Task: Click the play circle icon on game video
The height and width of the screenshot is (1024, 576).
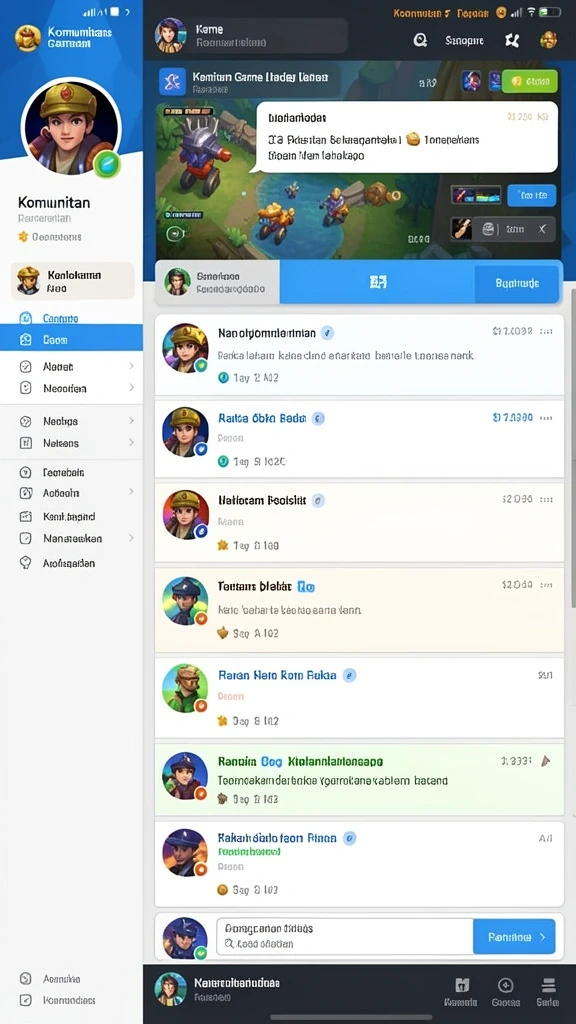Action: point(174,233)
